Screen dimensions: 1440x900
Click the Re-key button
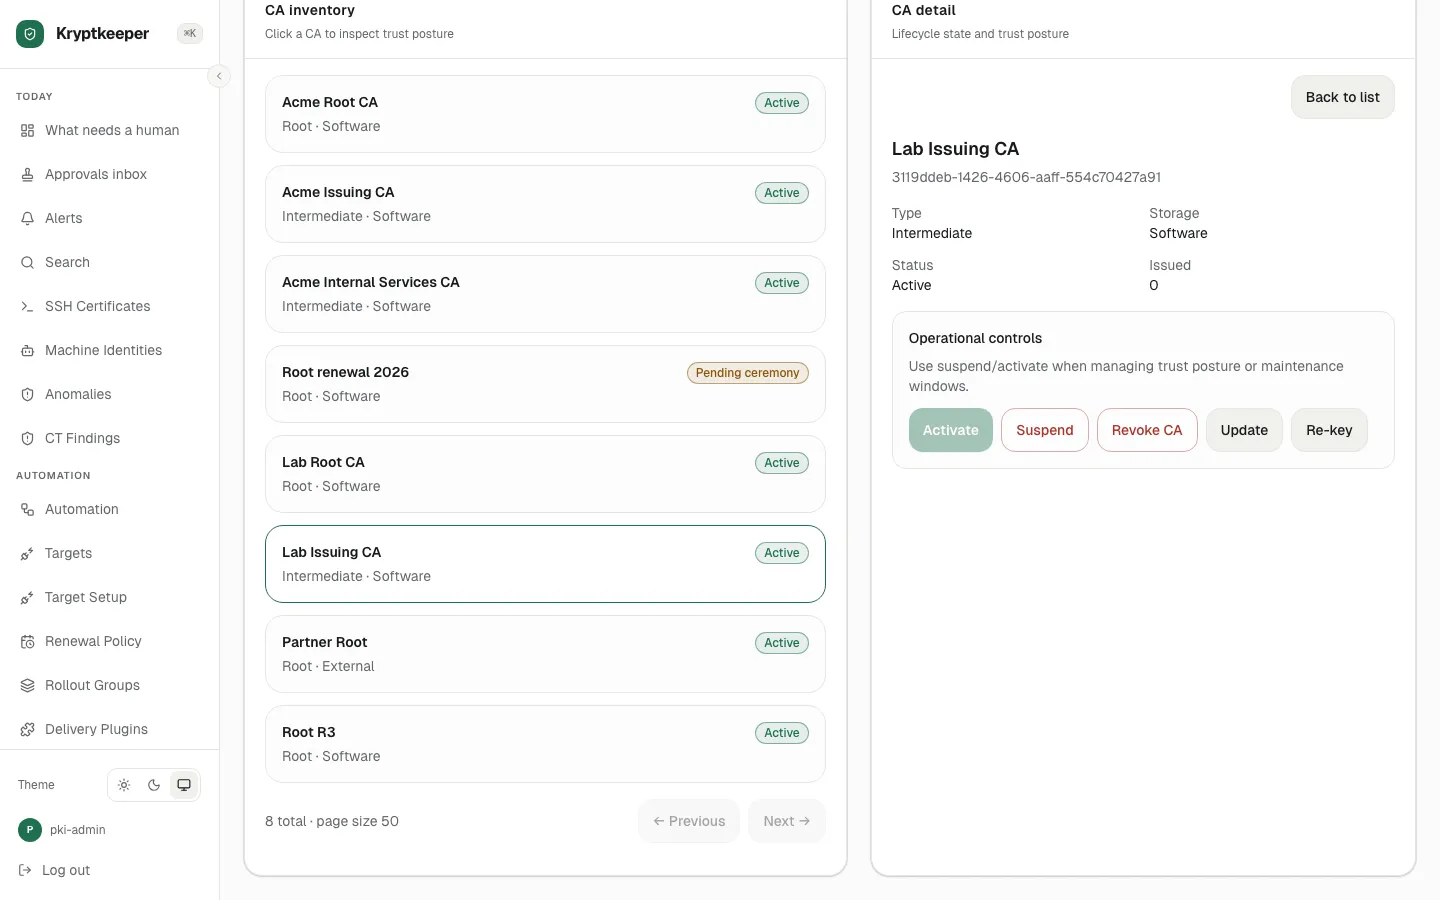click(1329, 430)
